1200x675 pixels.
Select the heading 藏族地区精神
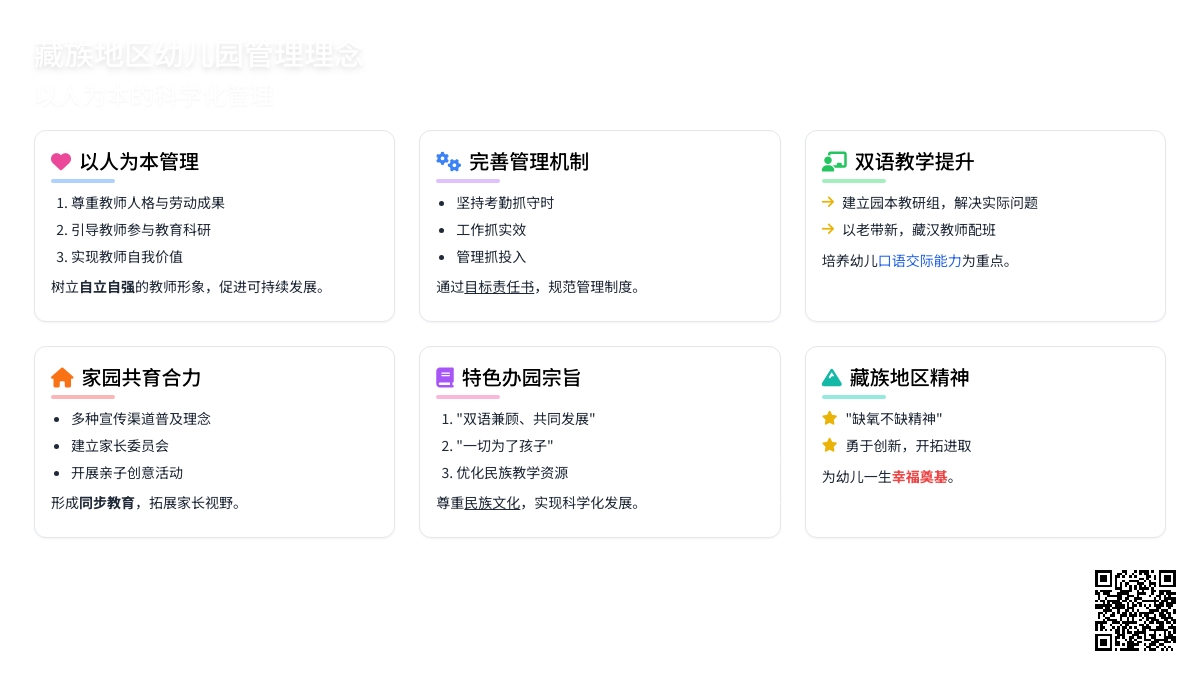pyautogui.click(x=910, y=378)
